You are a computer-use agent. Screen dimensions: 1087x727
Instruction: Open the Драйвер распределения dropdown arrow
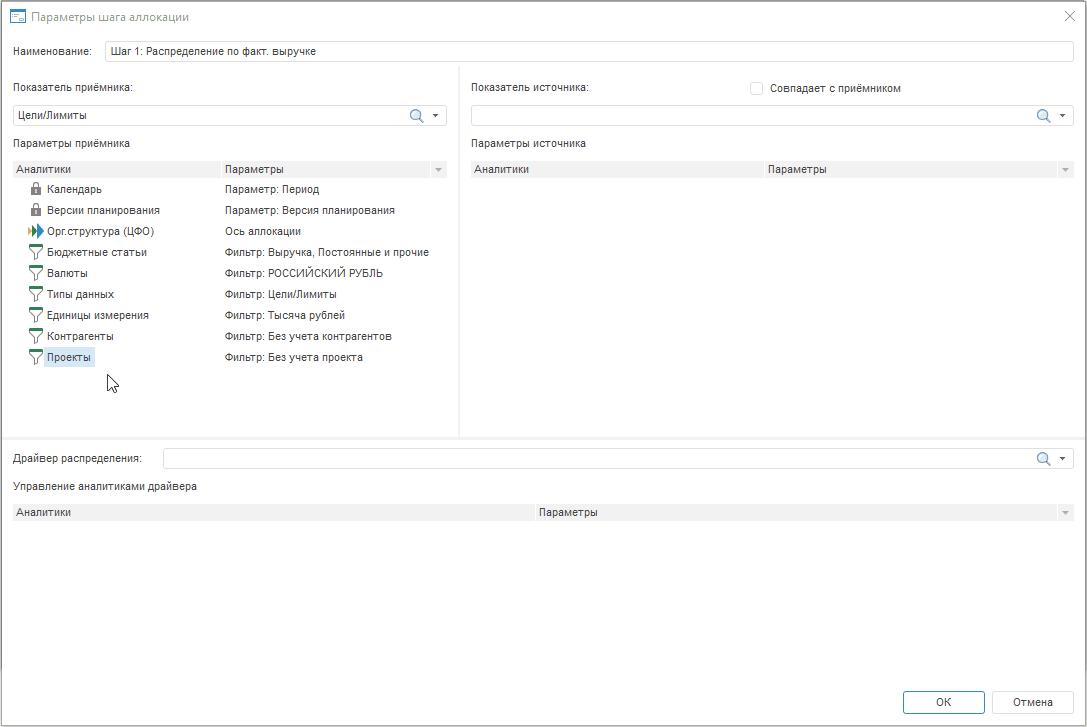coord(1062,459)
